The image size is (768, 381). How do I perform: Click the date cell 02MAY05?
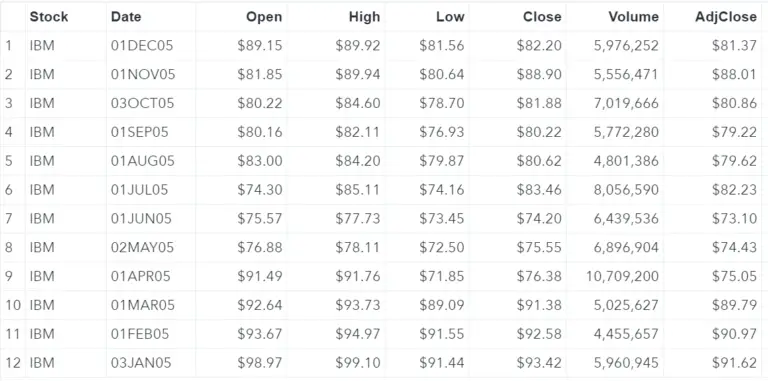(x=143, y=247)
